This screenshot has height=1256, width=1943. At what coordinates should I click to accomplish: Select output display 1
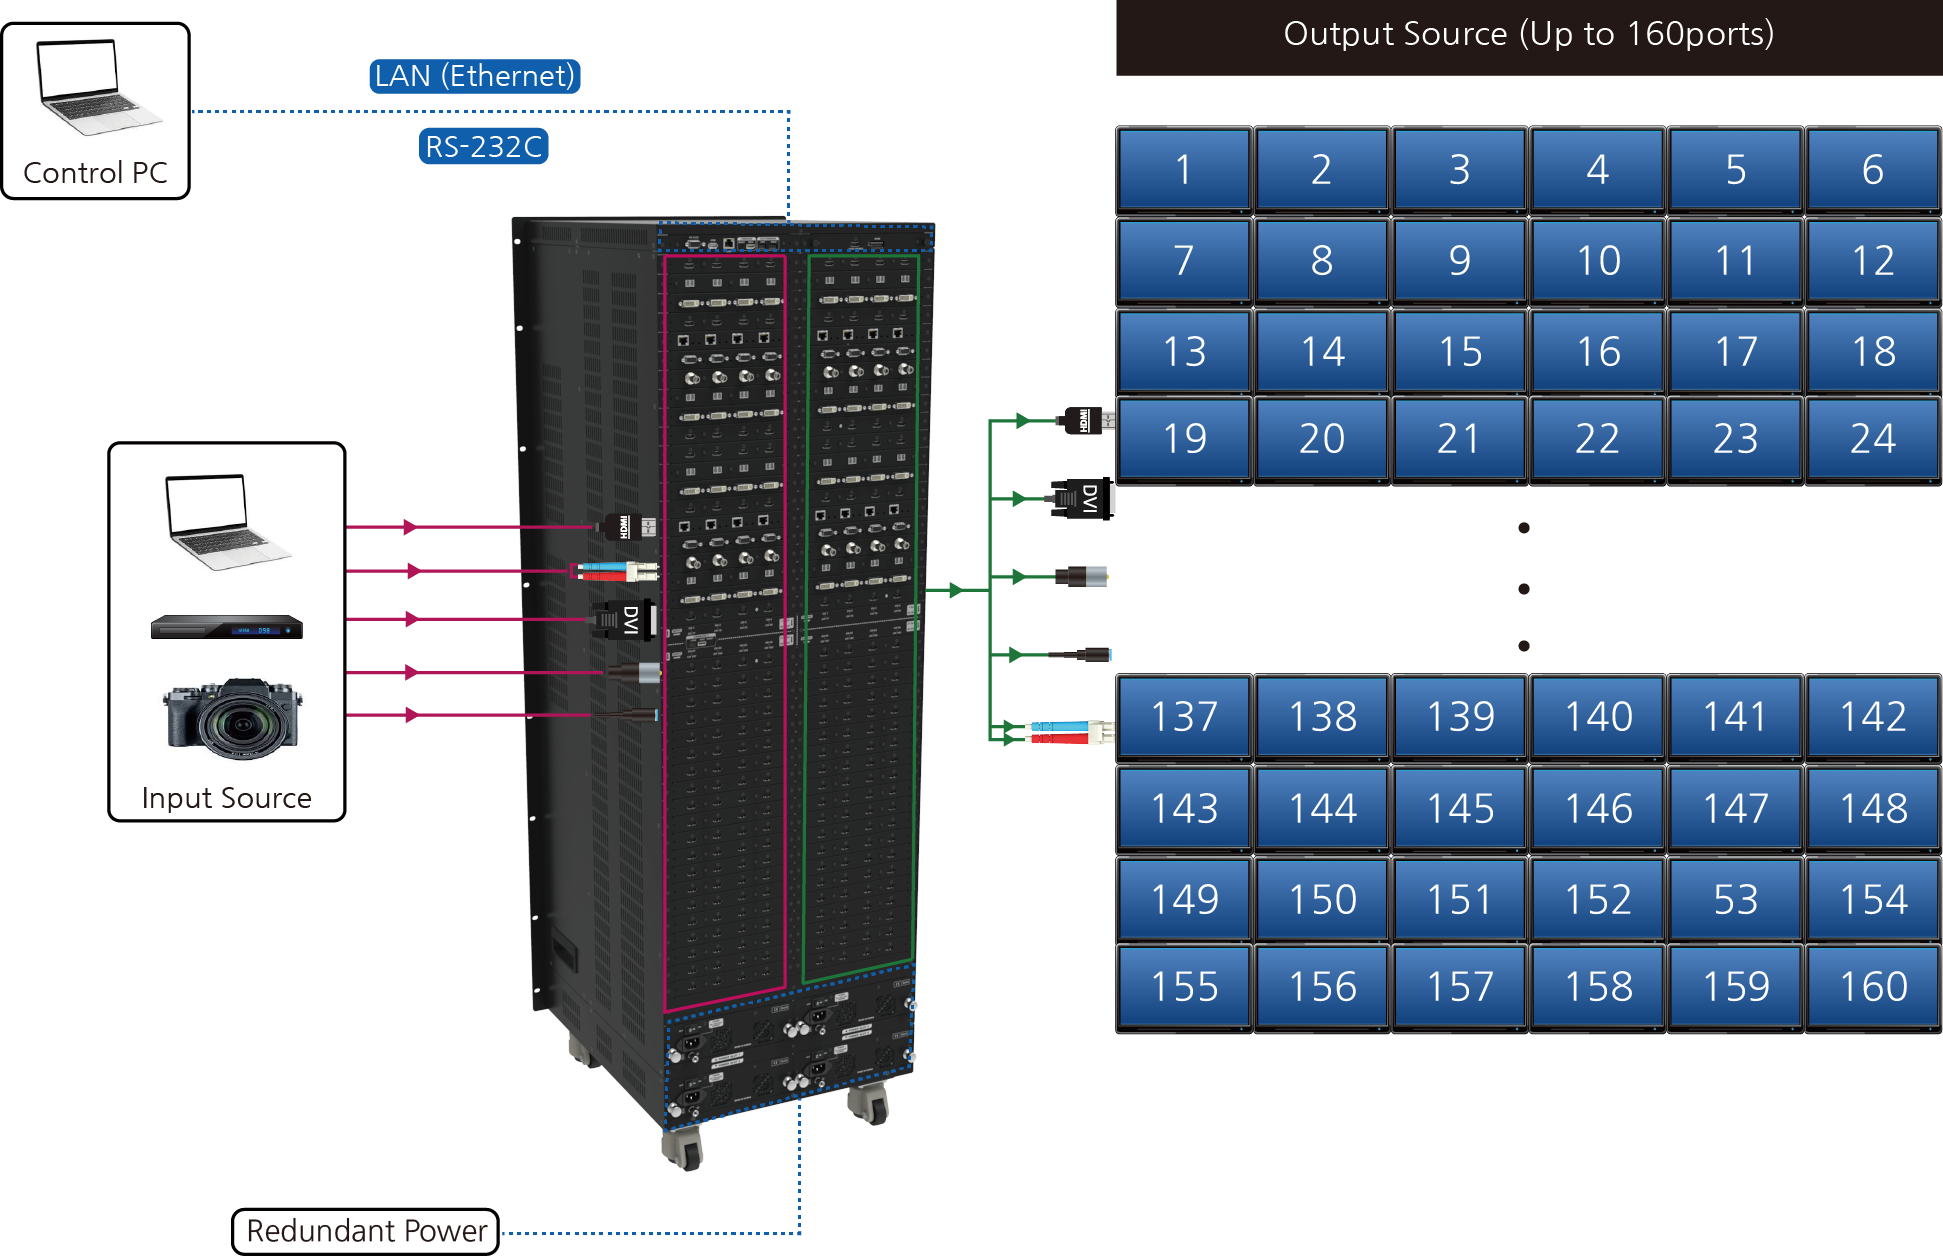pyautogui.click(x=1184, y=170)
